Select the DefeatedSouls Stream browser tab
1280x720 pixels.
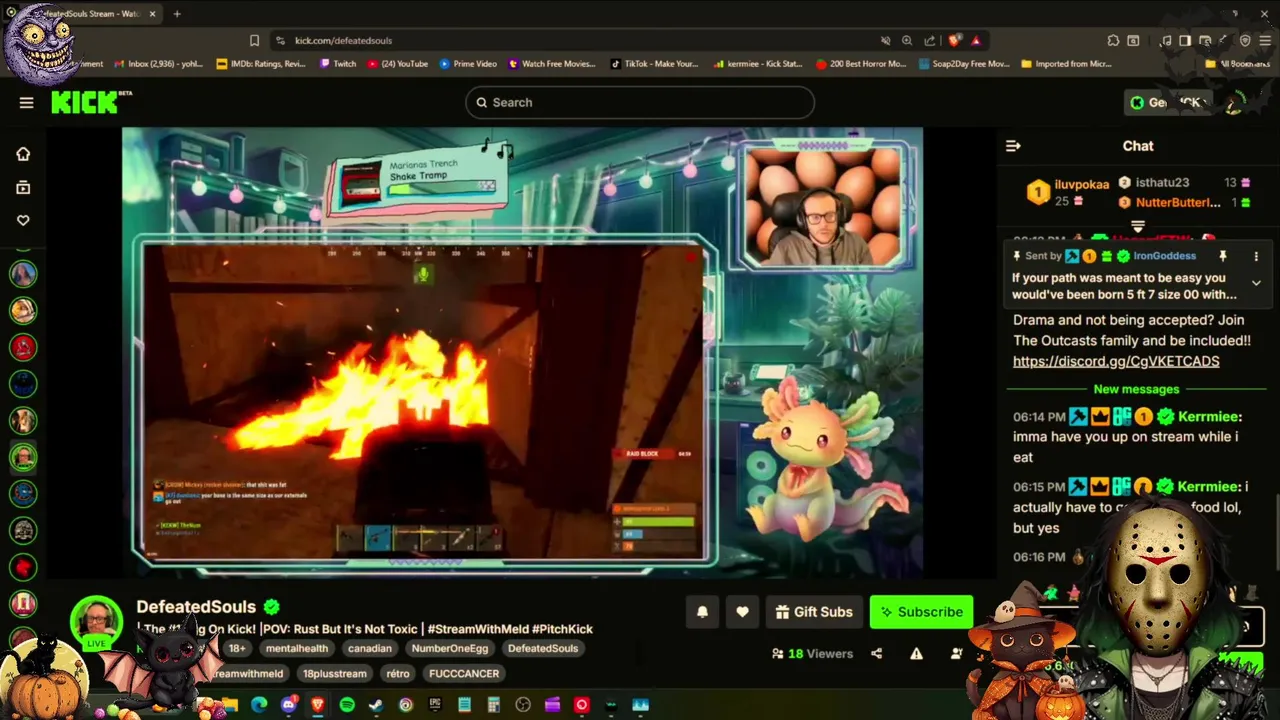90,14
